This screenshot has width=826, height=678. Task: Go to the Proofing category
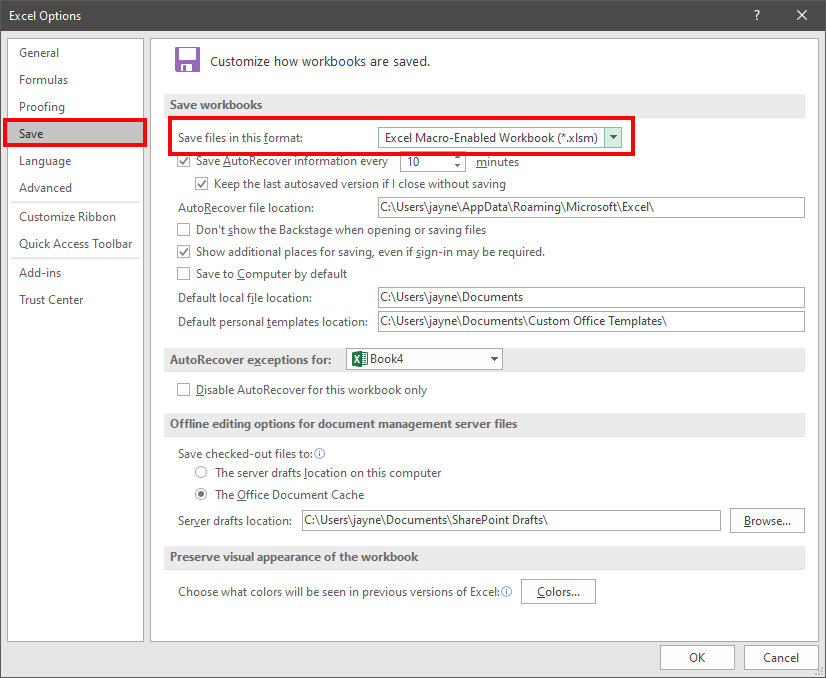point(75,106)
